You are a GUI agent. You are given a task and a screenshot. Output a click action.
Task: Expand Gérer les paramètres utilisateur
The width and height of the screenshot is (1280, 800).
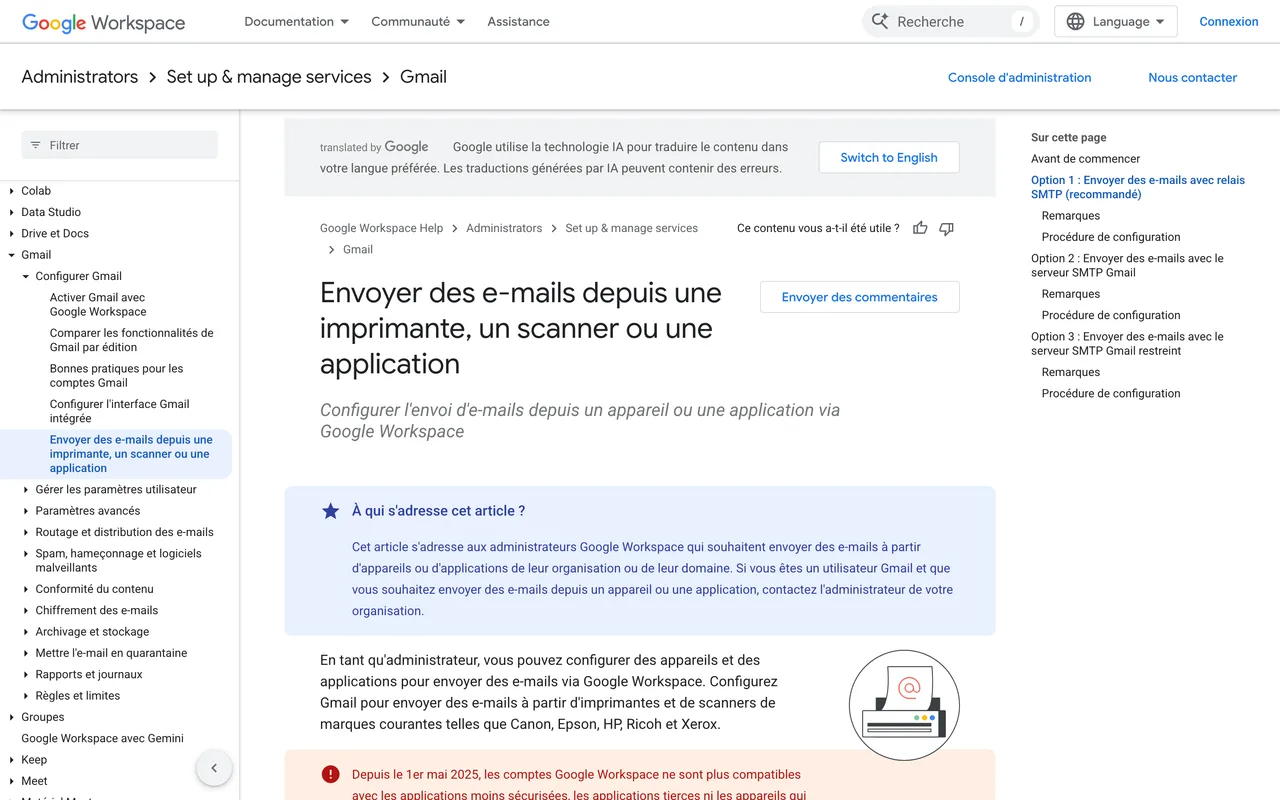pyautogui.click(x=26, y=490)
